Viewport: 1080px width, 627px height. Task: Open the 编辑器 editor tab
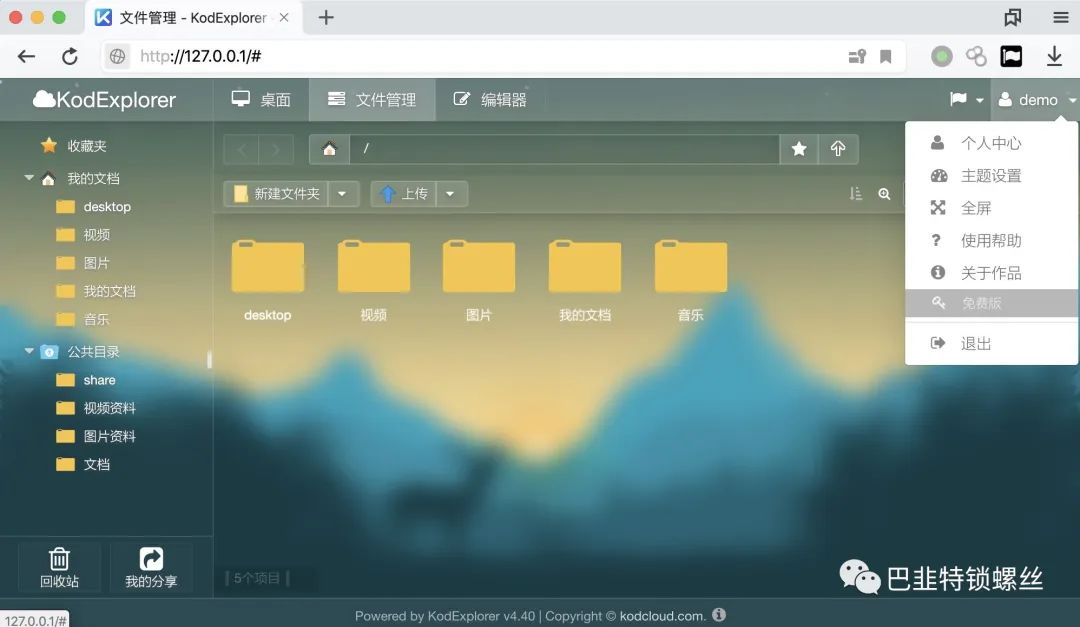tap(490, 100)
